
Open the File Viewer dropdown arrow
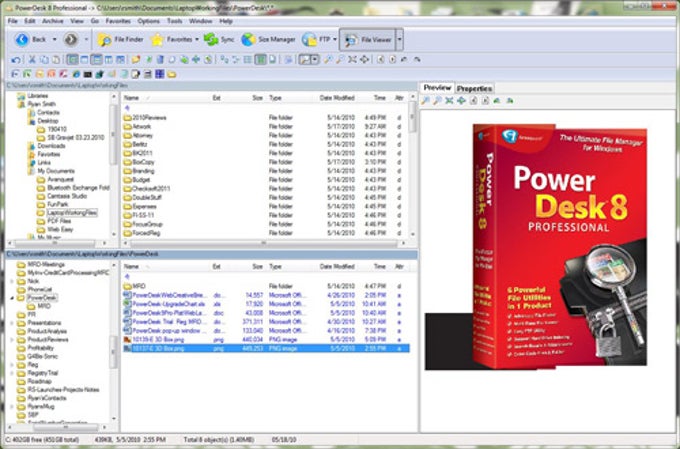399,40
